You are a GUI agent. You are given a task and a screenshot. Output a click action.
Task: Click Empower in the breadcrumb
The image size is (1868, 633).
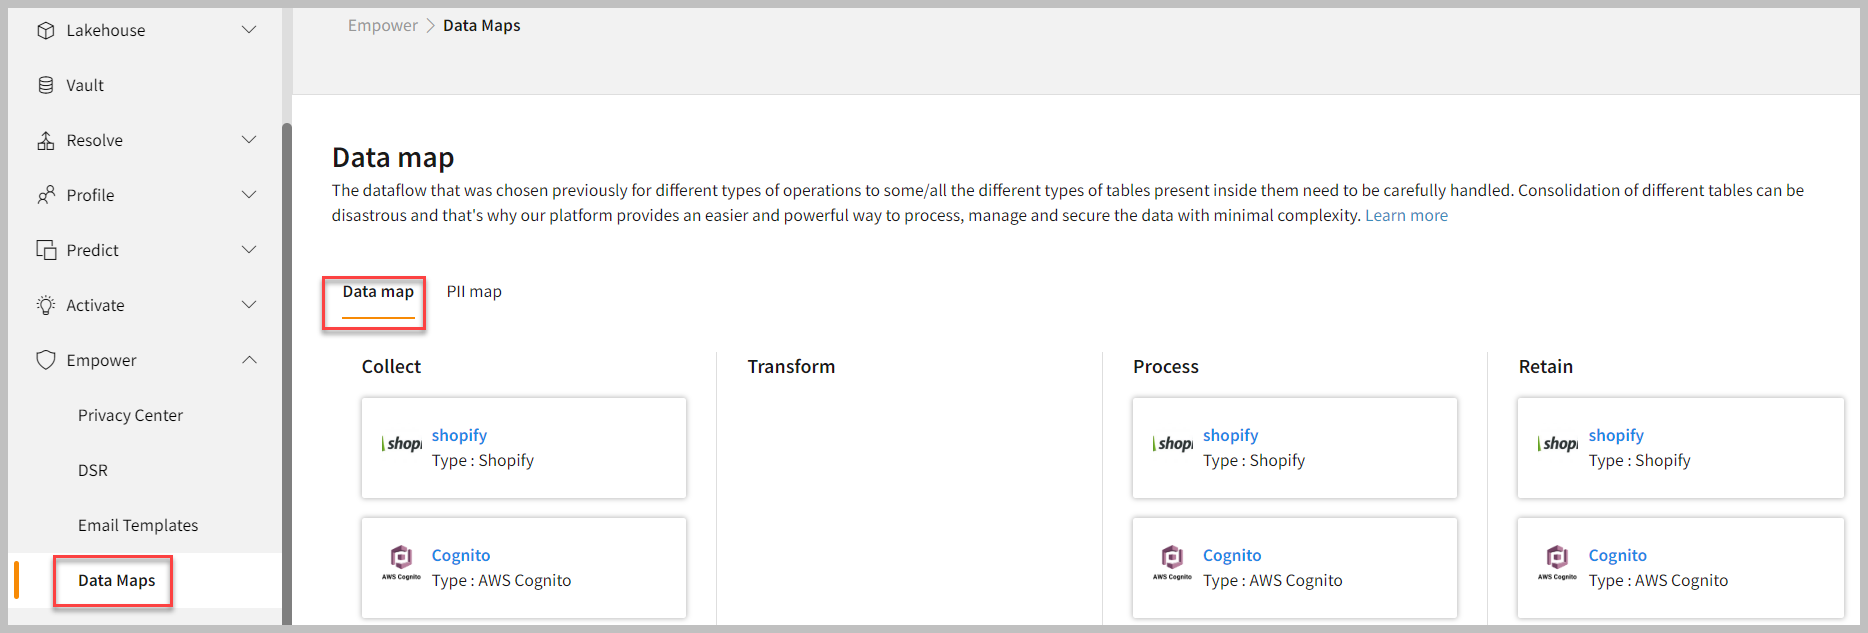click(x=382, y=26)
